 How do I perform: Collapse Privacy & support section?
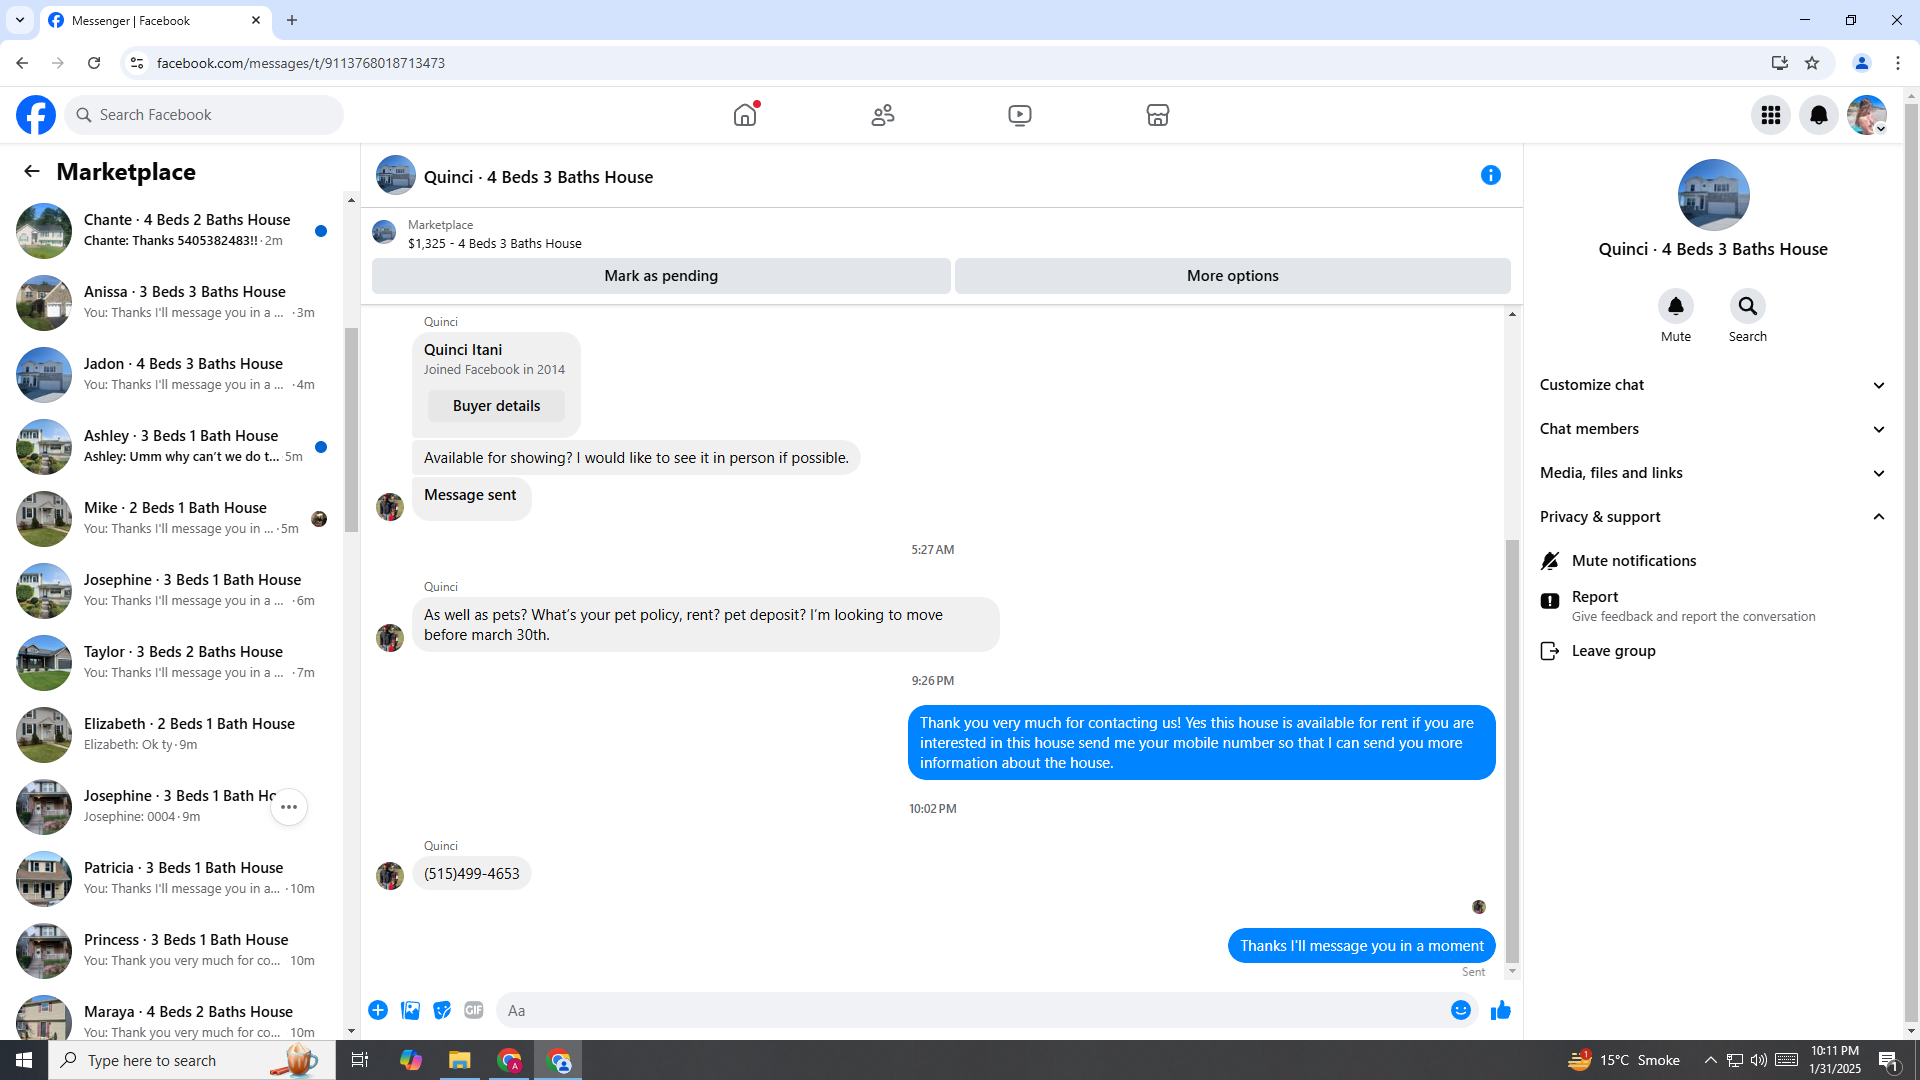1713,517
